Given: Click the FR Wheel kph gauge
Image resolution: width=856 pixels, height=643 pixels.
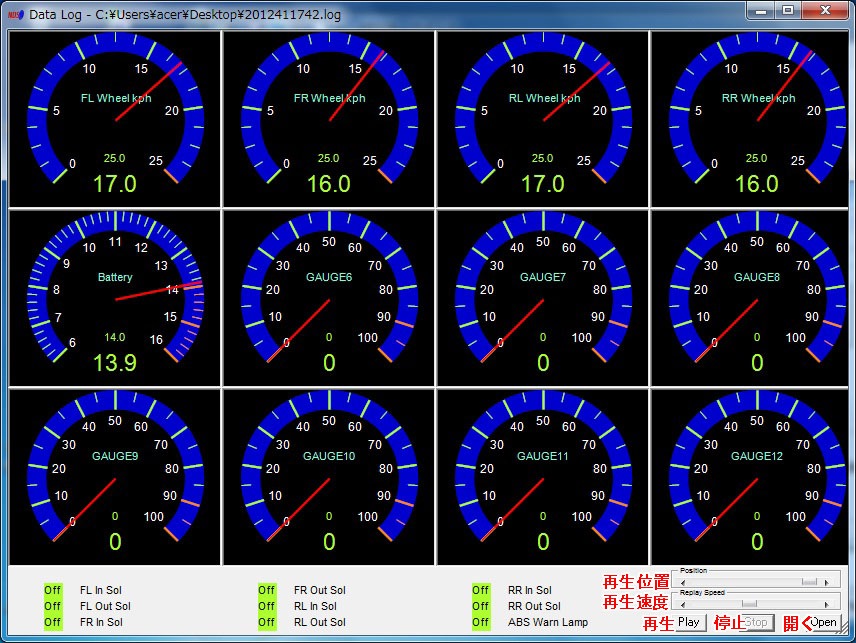Looking at the screenshot, I should click(x=329, y=115).
